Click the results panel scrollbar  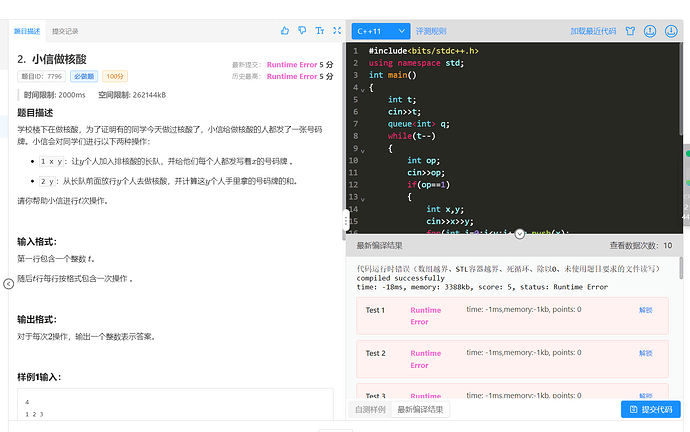tap(681, 268)
